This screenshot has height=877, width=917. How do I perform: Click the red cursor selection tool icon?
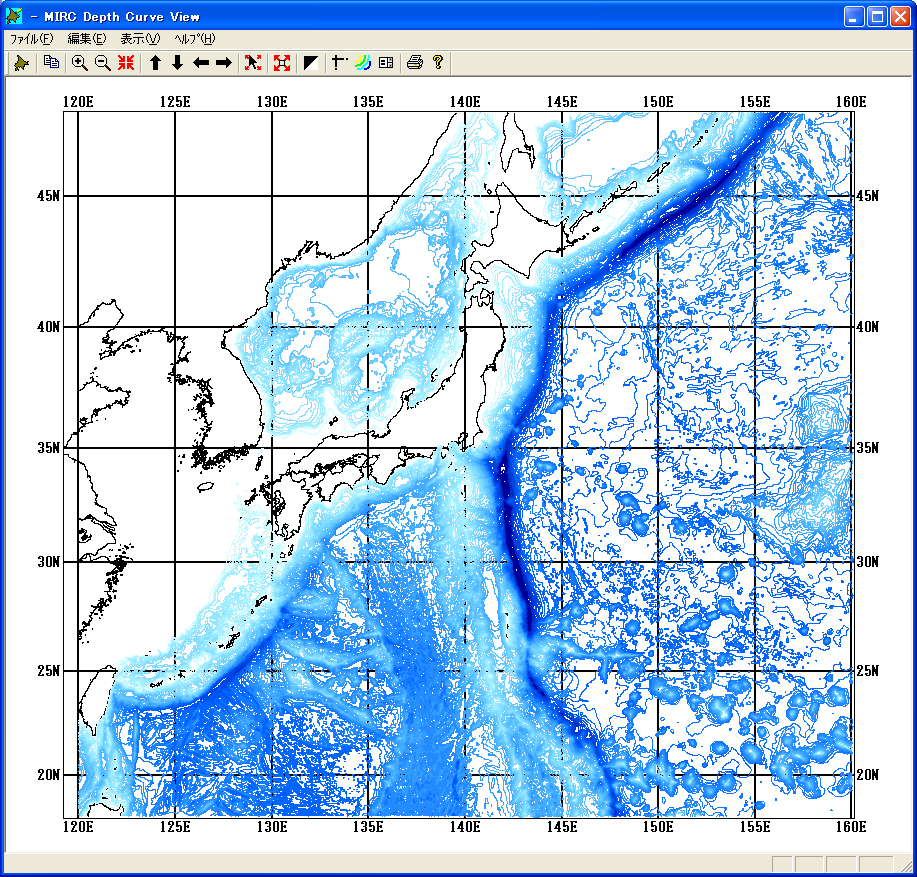point(253,63)
